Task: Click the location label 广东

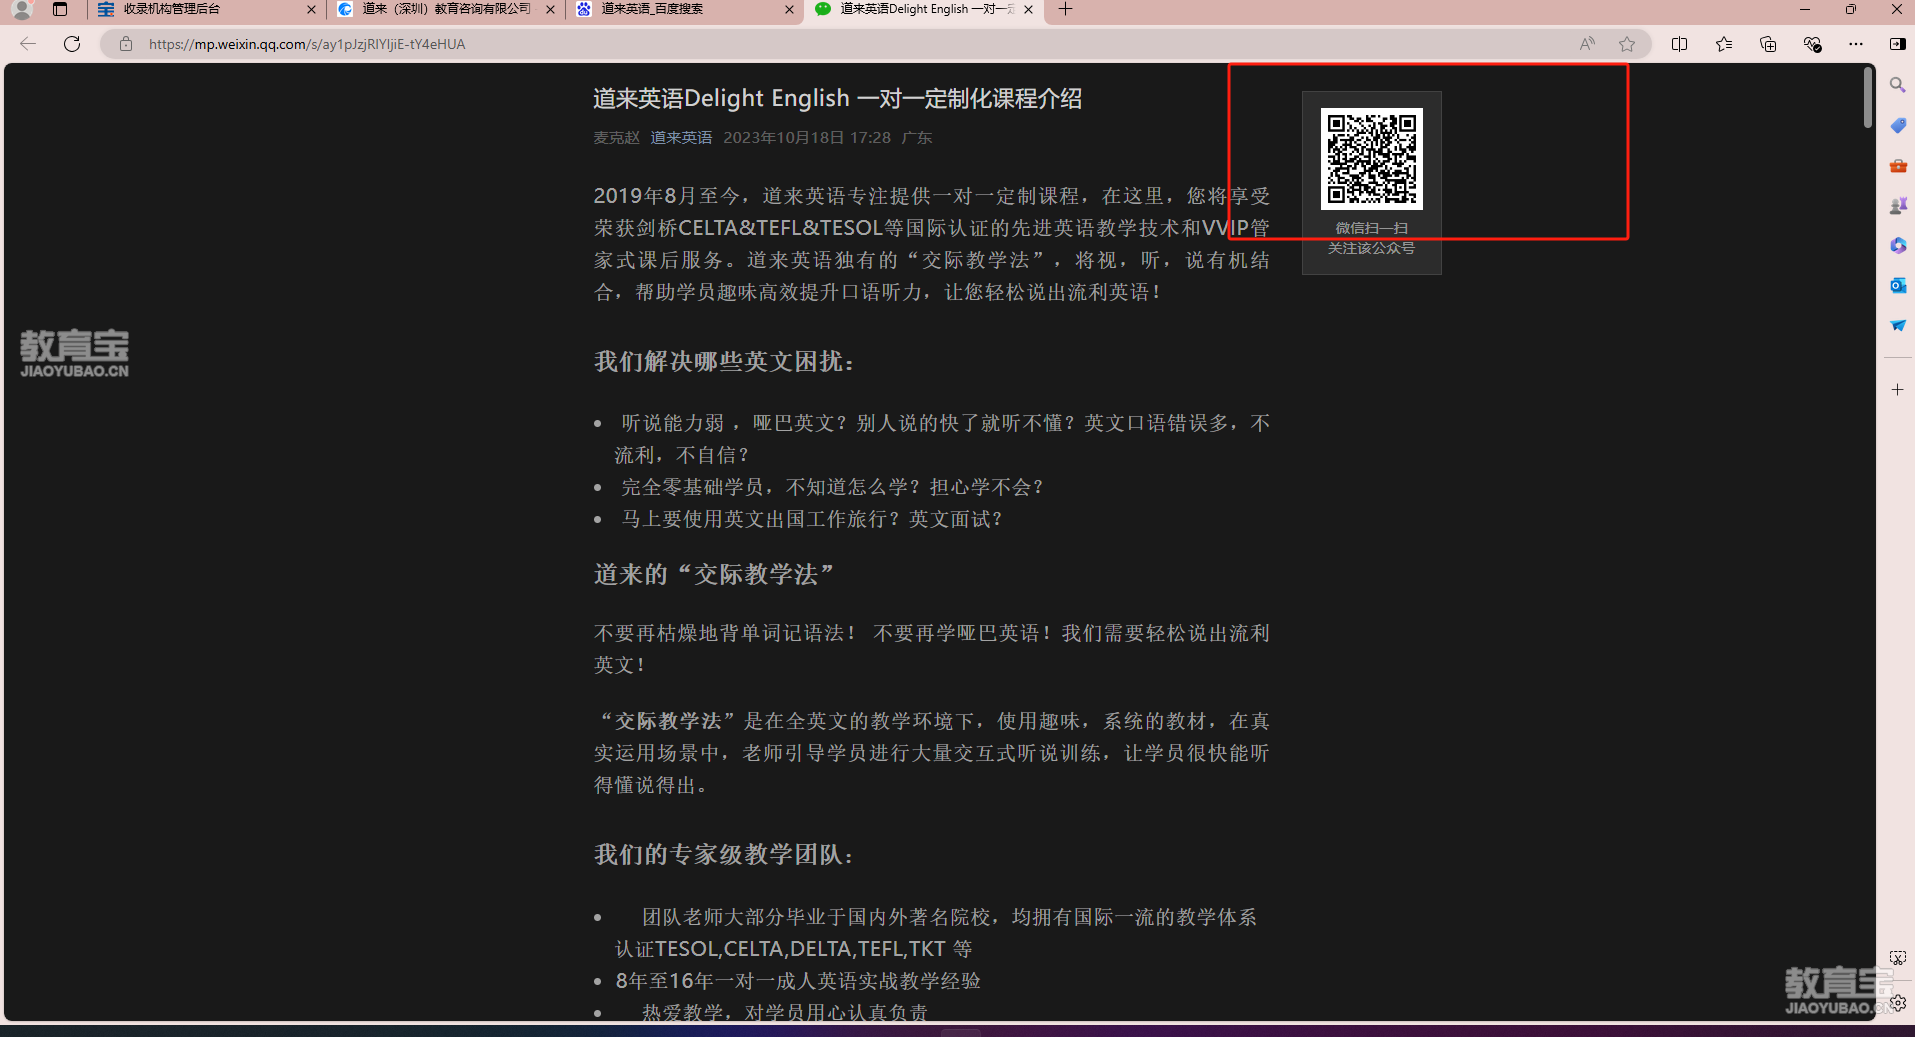Action: (x=917, y=138)
